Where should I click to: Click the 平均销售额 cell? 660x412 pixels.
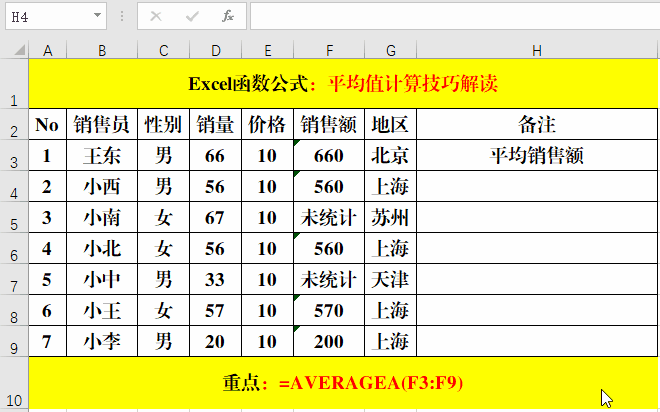[537, 156]
